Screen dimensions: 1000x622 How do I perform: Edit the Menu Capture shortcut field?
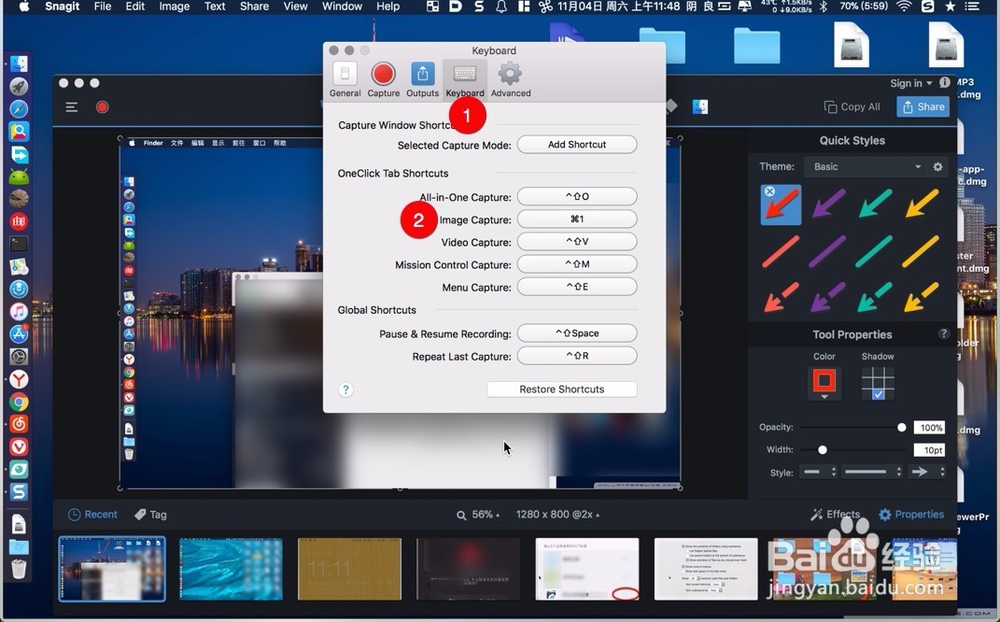pos(577,286)
